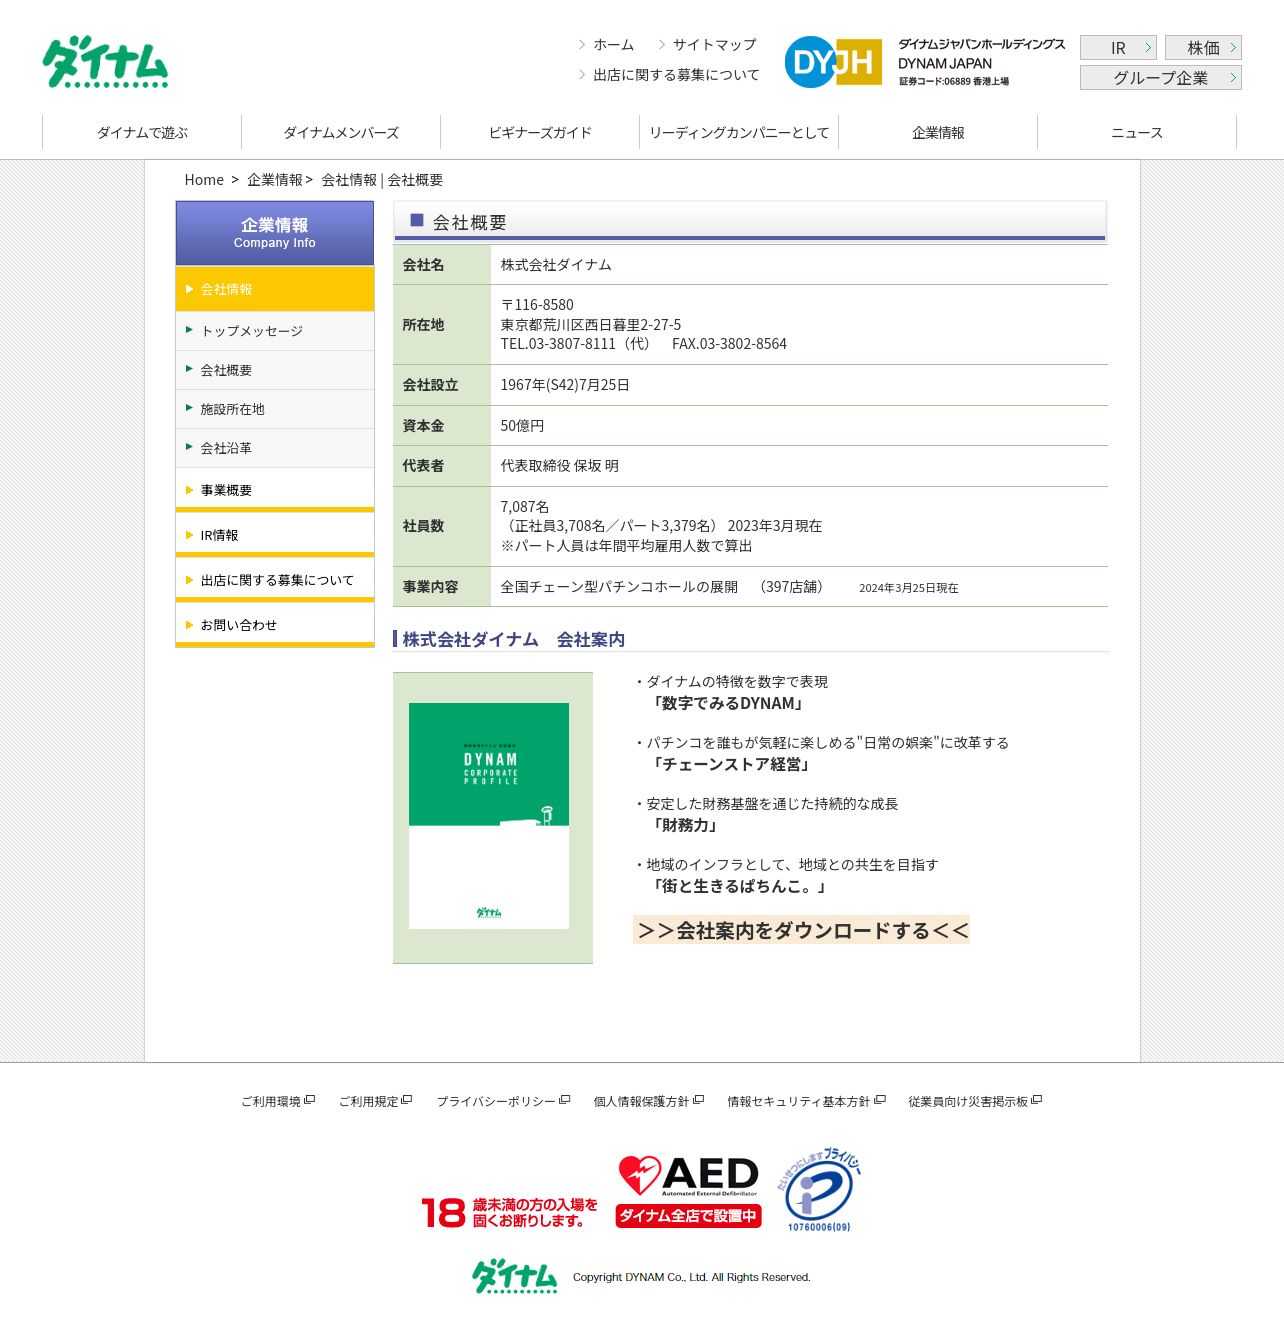
Task: Click the DYJH Dynam Japan Holdings logo
Action: coord(924,62)
